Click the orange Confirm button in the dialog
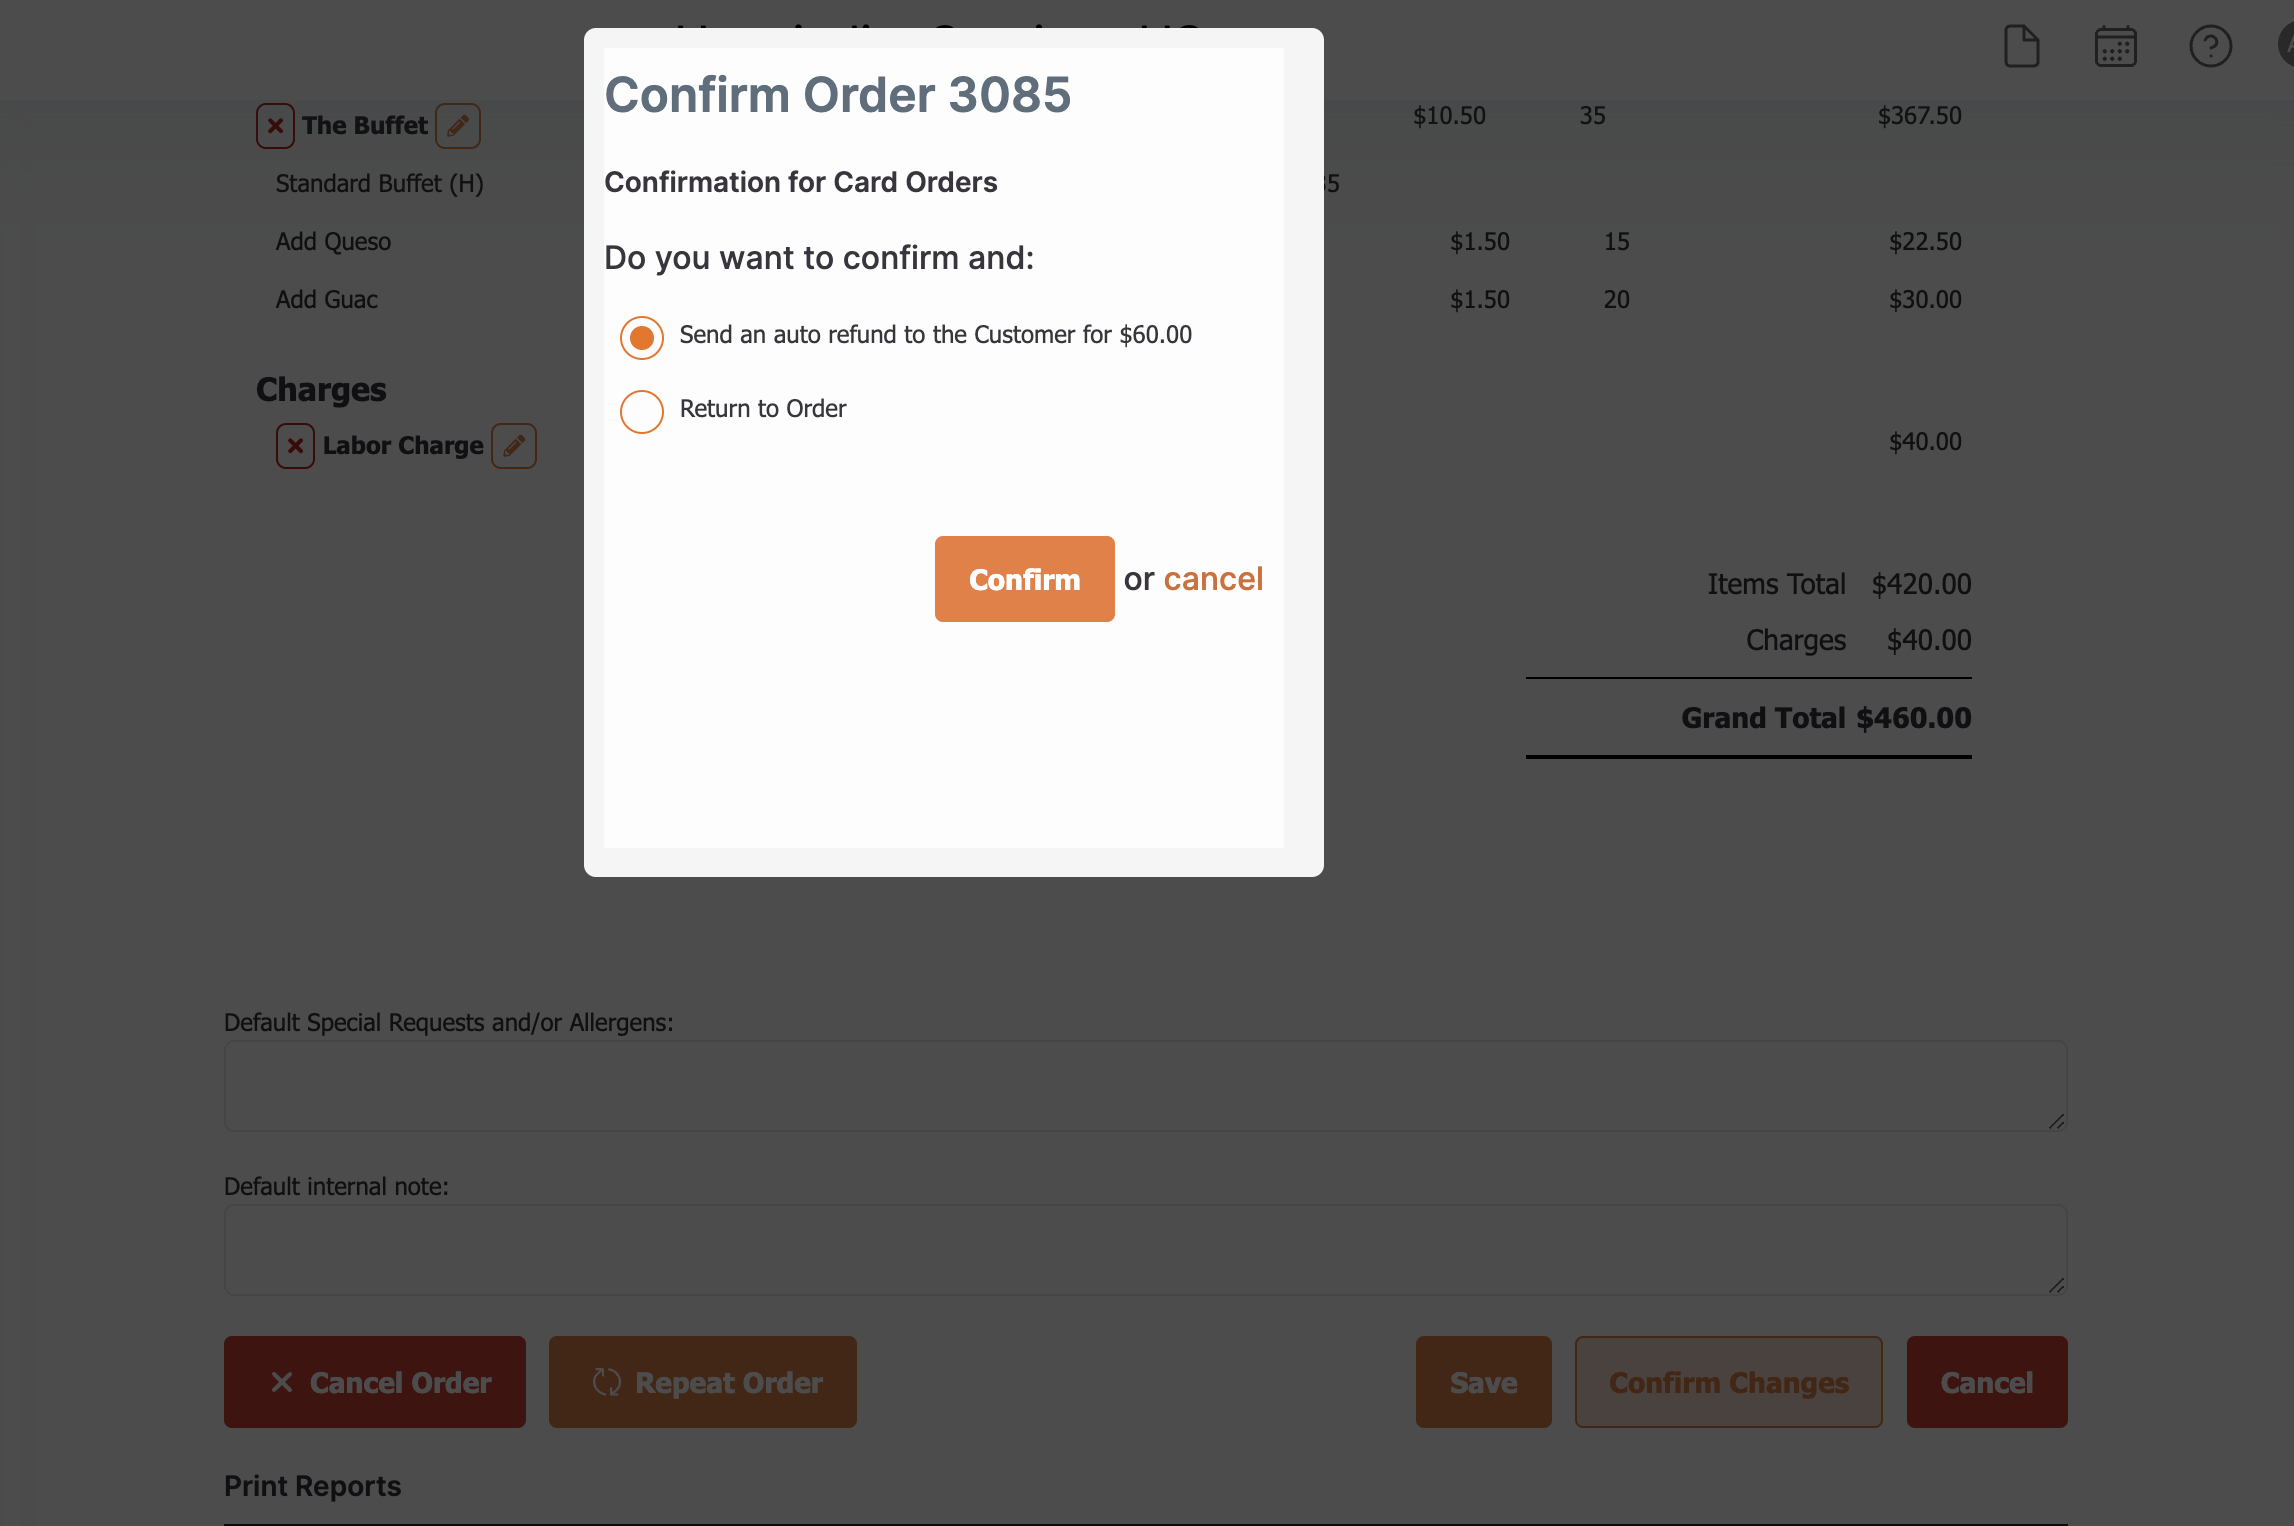 (x=1024, y=579)
